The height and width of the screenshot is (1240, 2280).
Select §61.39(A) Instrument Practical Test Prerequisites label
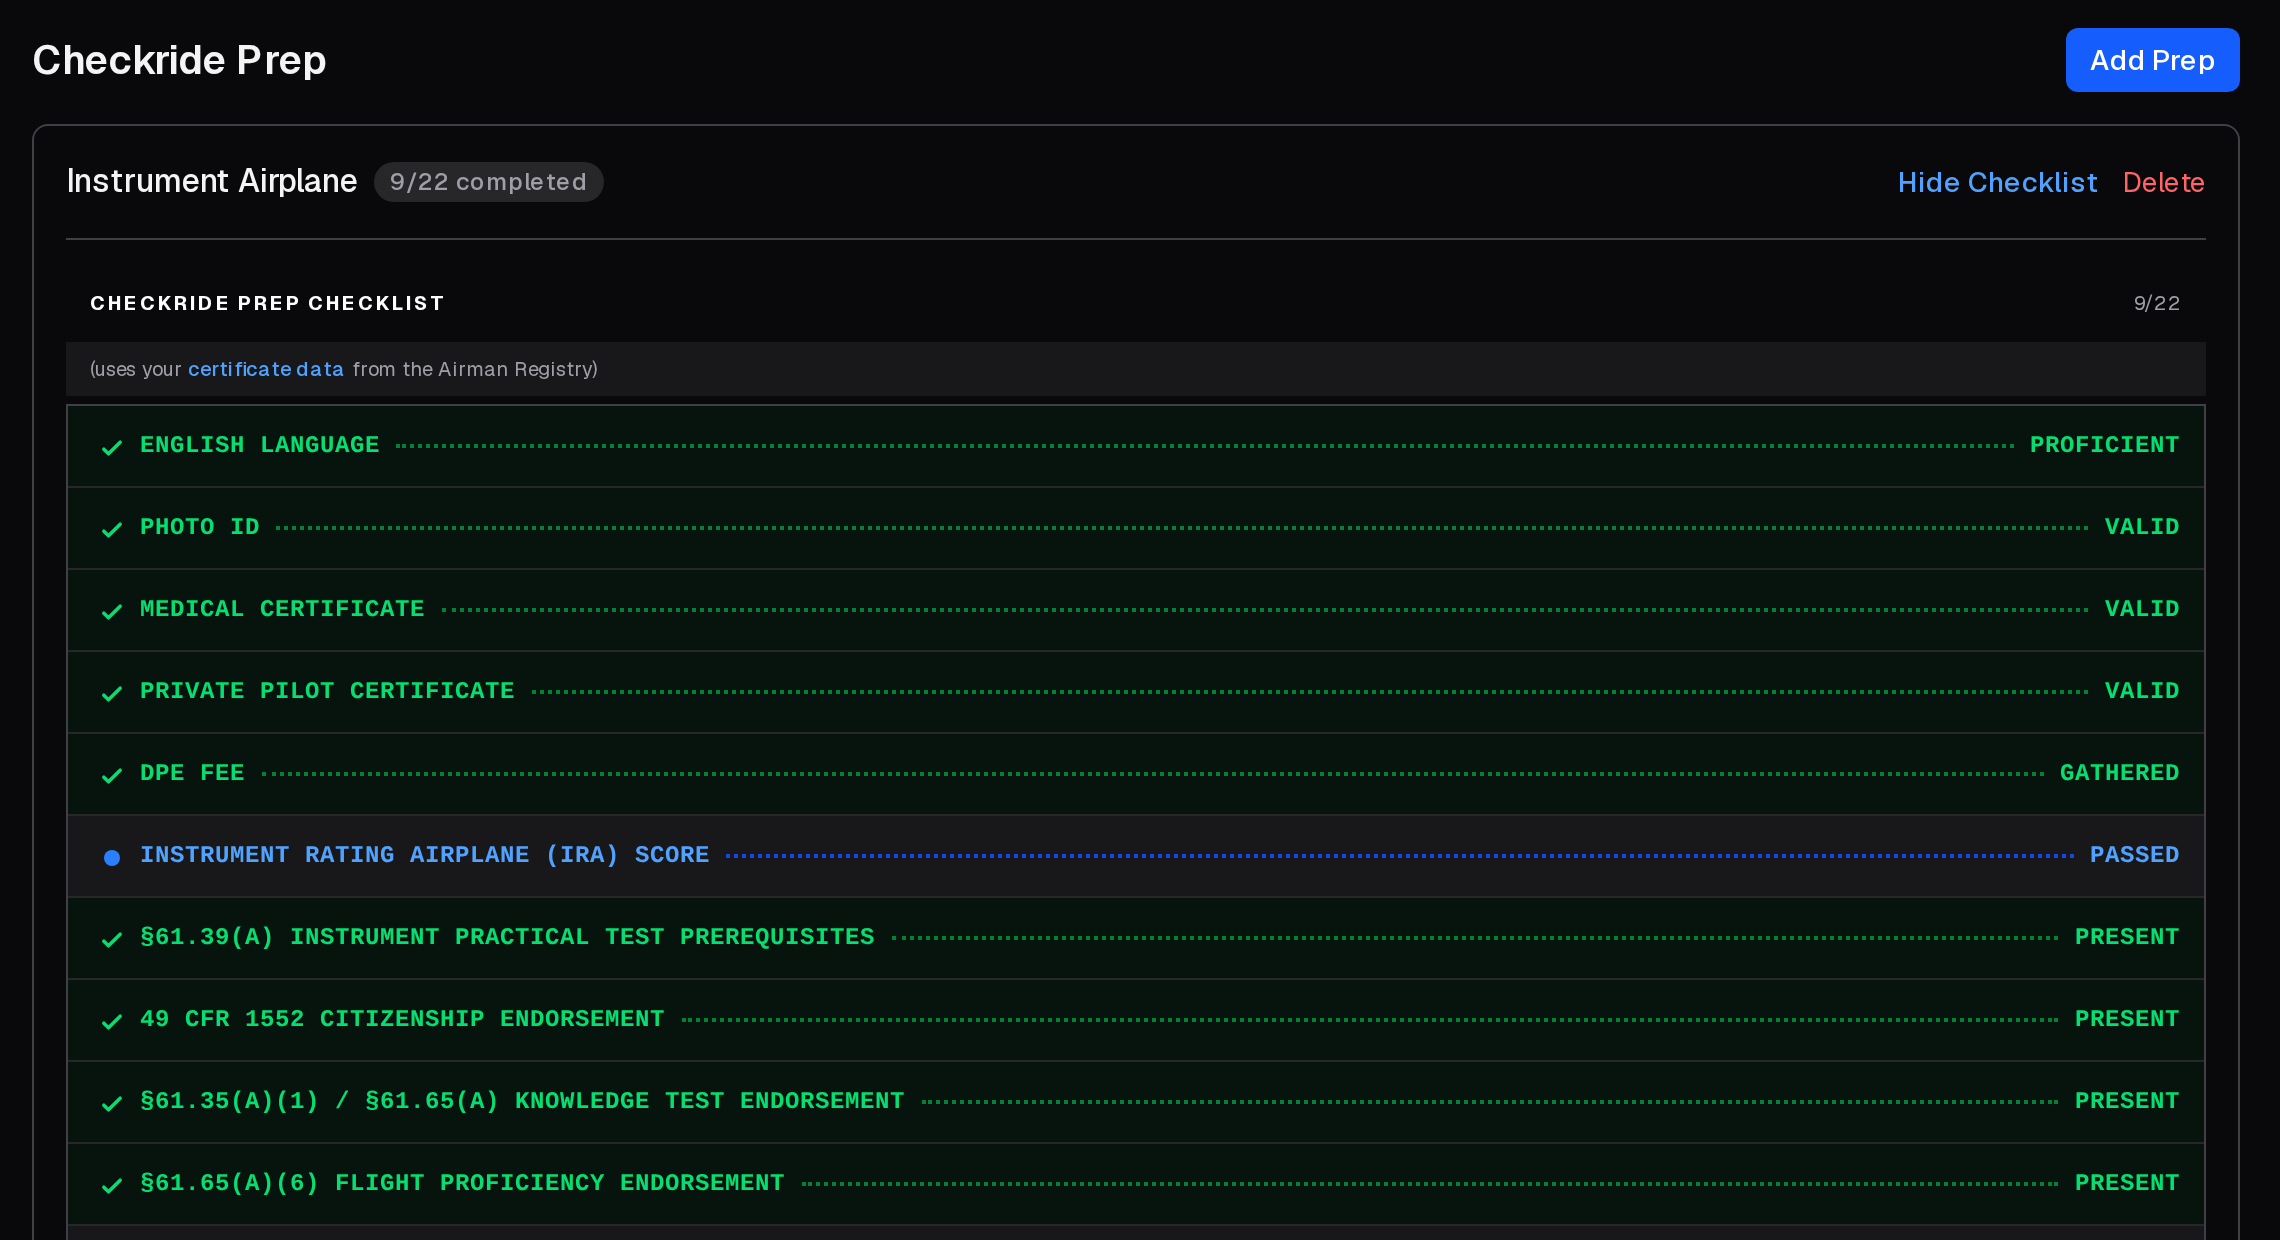pos(507,937)
